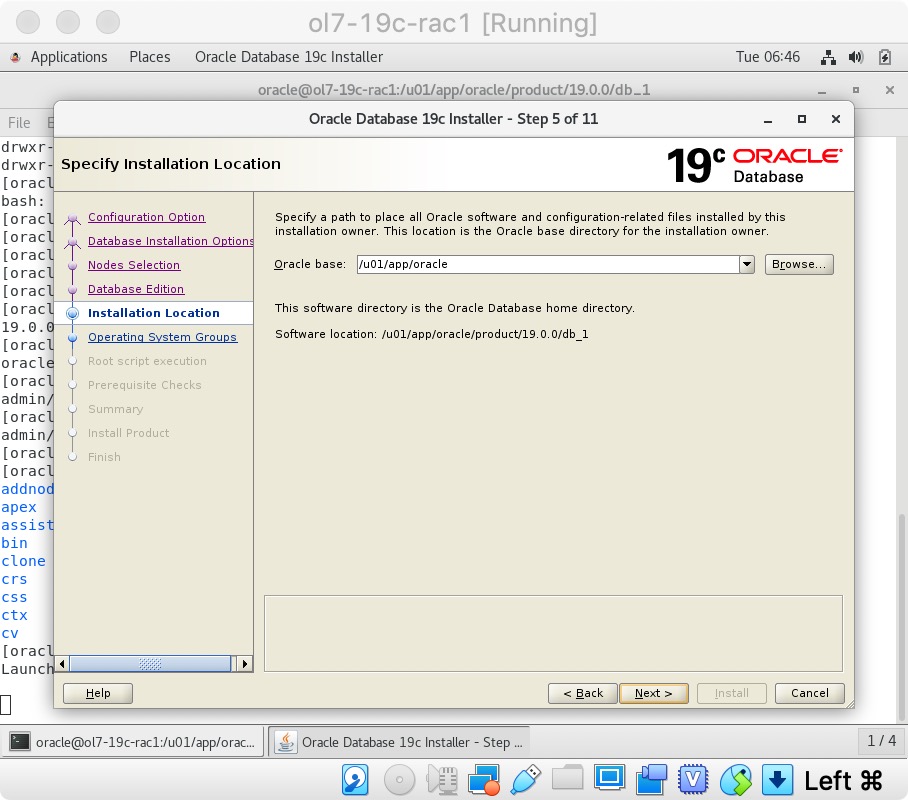The image size is (908, 800).
Task: Jump to the Database Edition step
Action: (x=136, y=289)
